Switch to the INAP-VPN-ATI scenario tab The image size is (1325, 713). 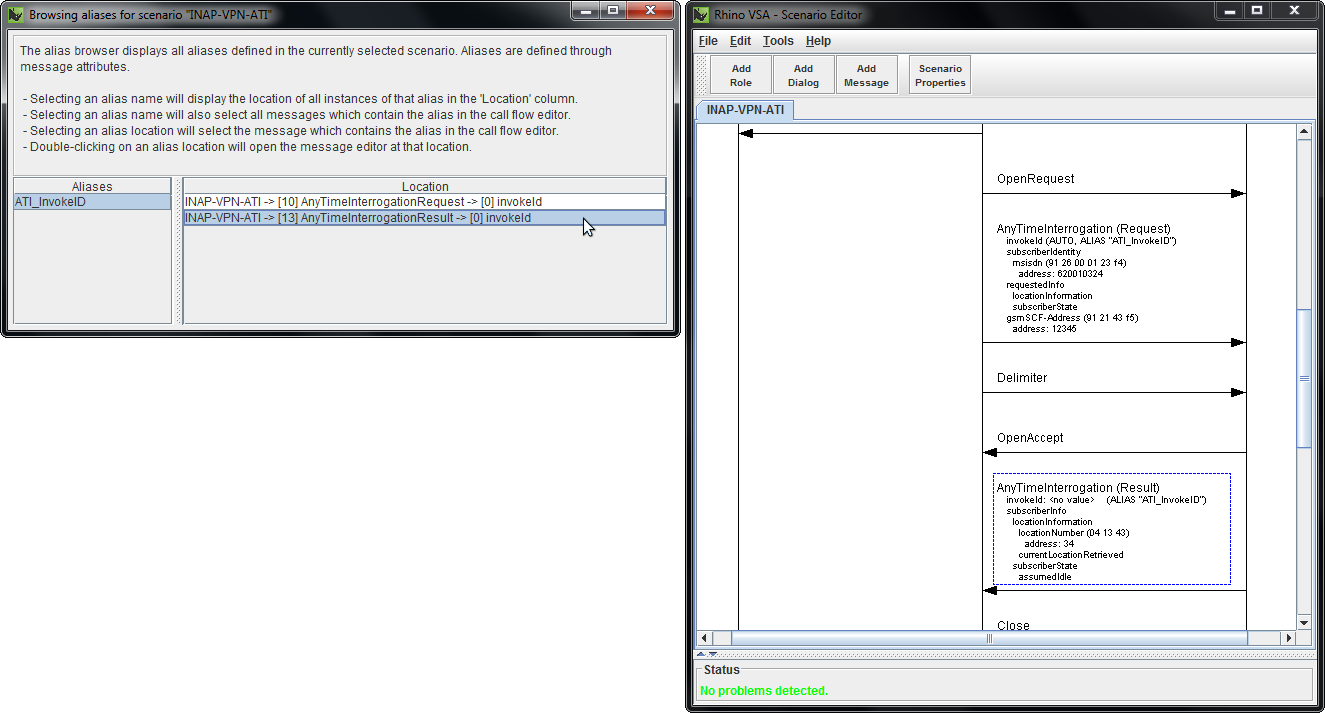743,110
